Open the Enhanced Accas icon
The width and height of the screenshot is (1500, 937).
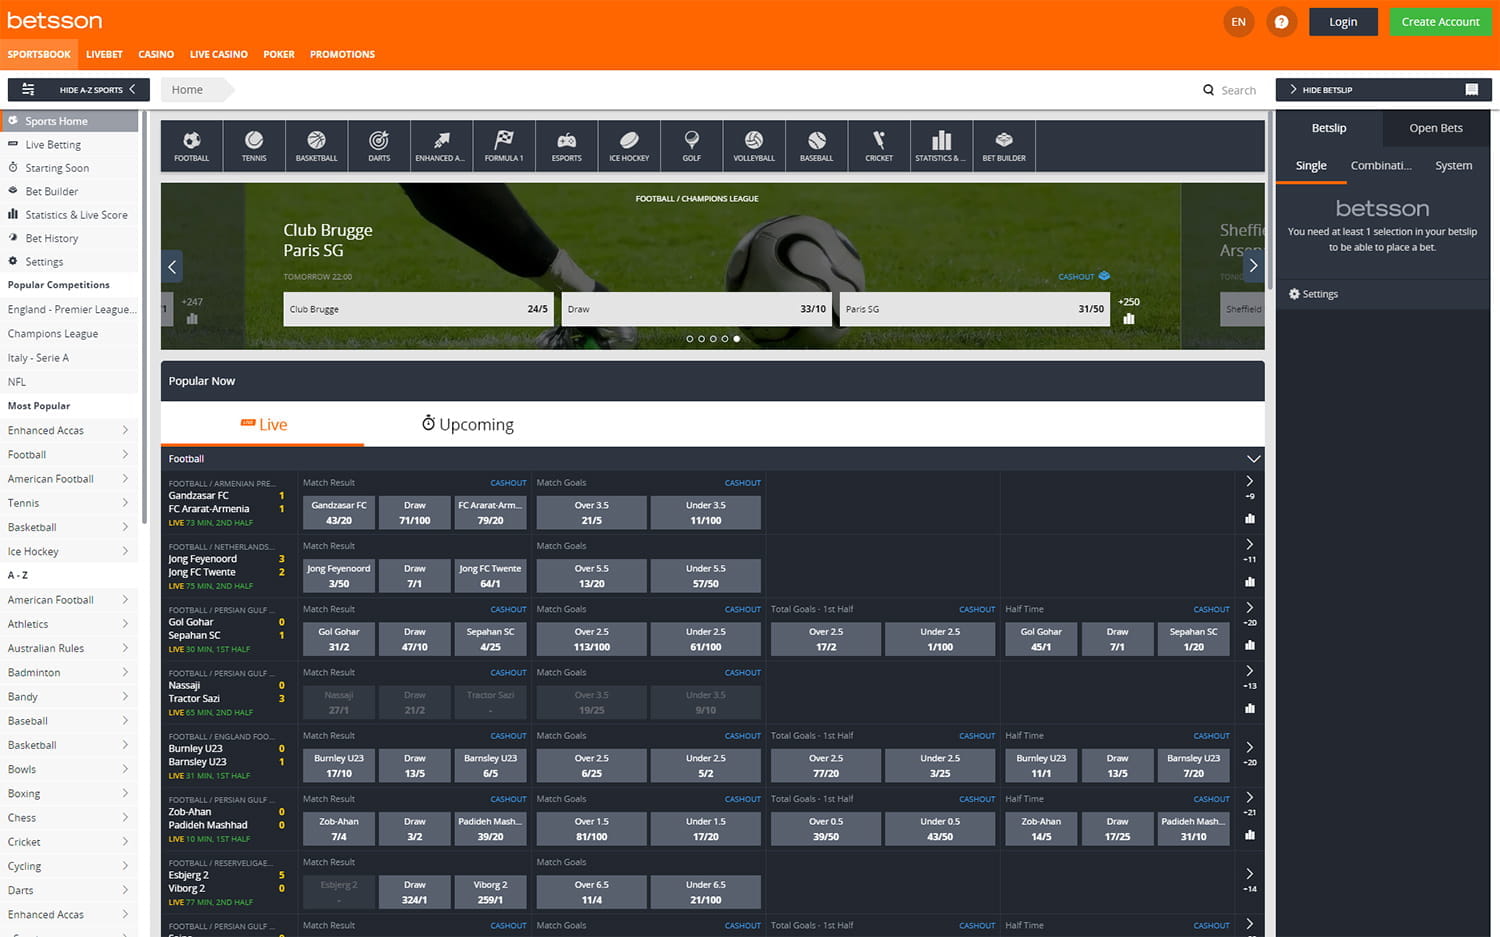pyautogui.click(x=441, y=146)
